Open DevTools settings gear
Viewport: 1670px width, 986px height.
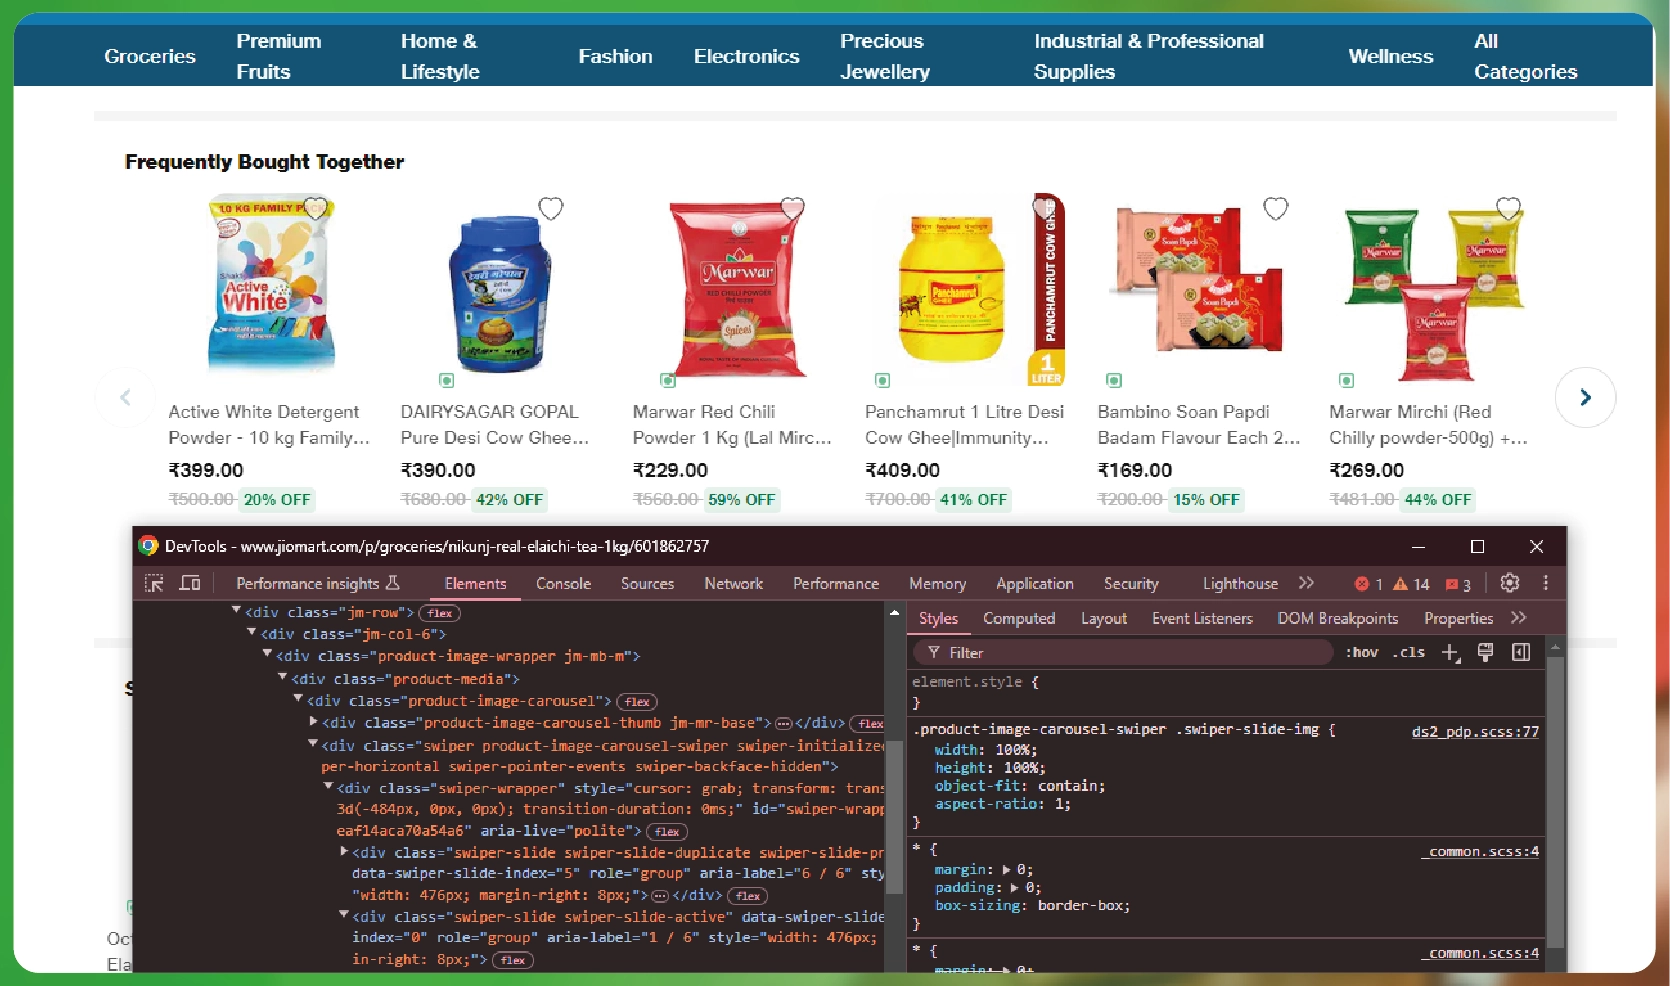click(x=1510, y=583)
